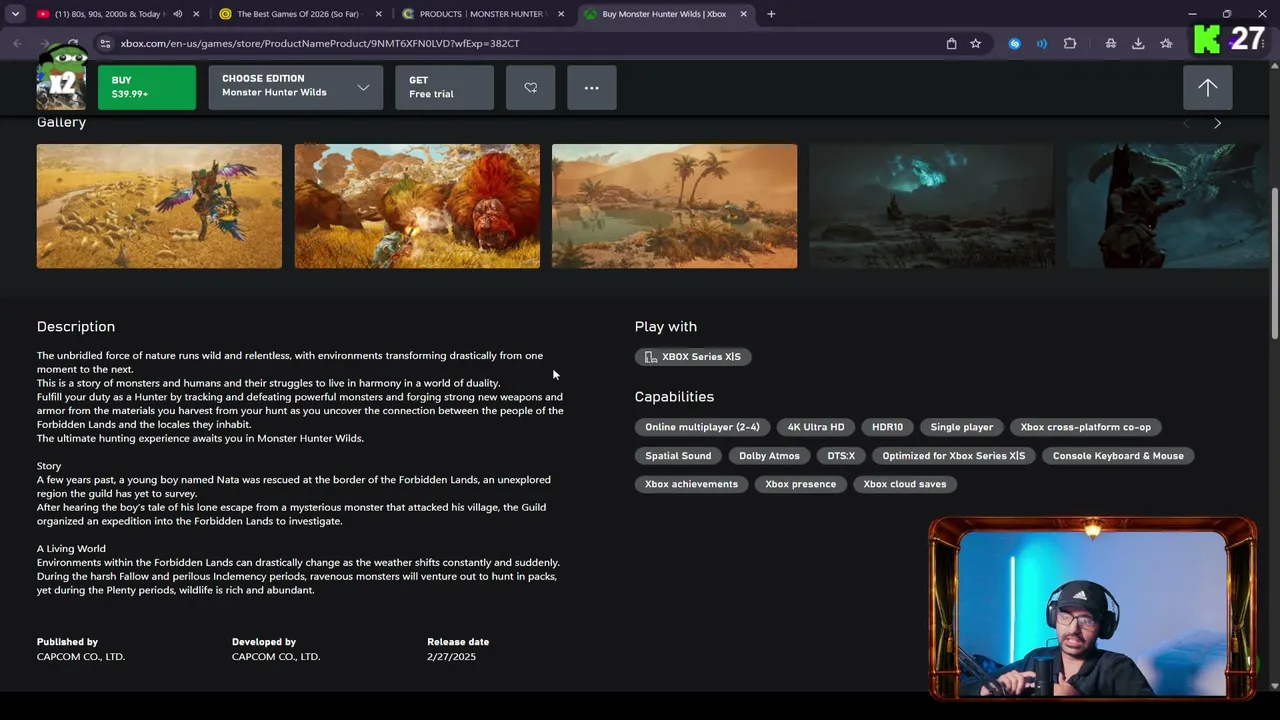Click the Capabilities heading
1280x720 pixels.
[674, 397]
